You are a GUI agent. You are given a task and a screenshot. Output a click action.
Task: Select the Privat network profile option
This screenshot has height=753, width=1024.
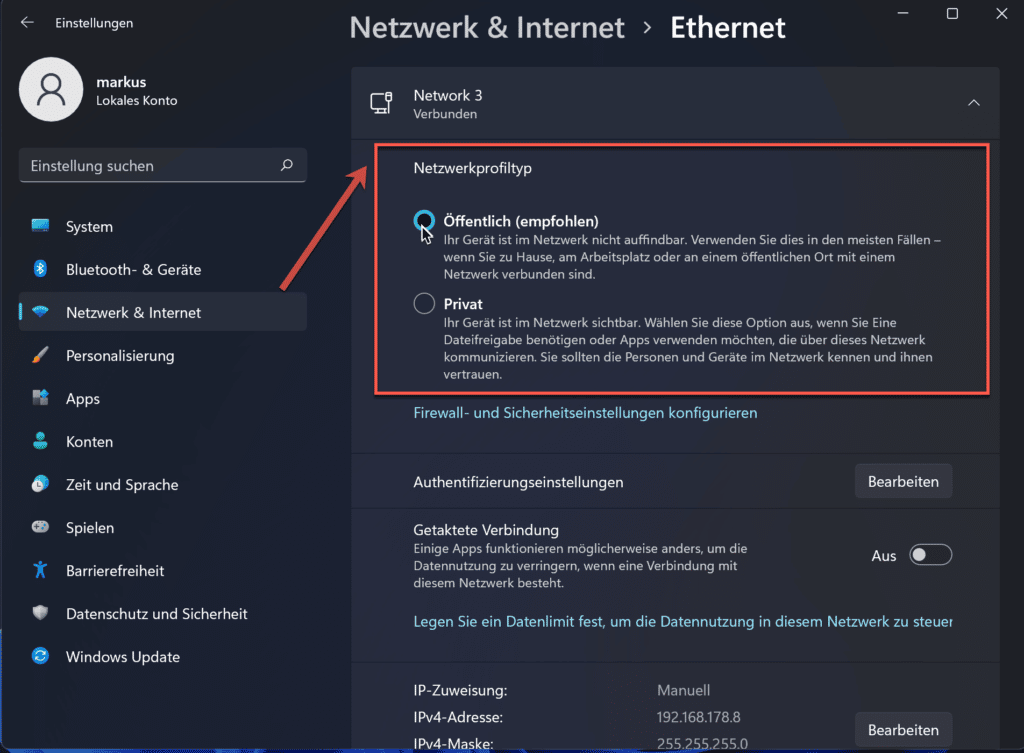coord(424,303)
